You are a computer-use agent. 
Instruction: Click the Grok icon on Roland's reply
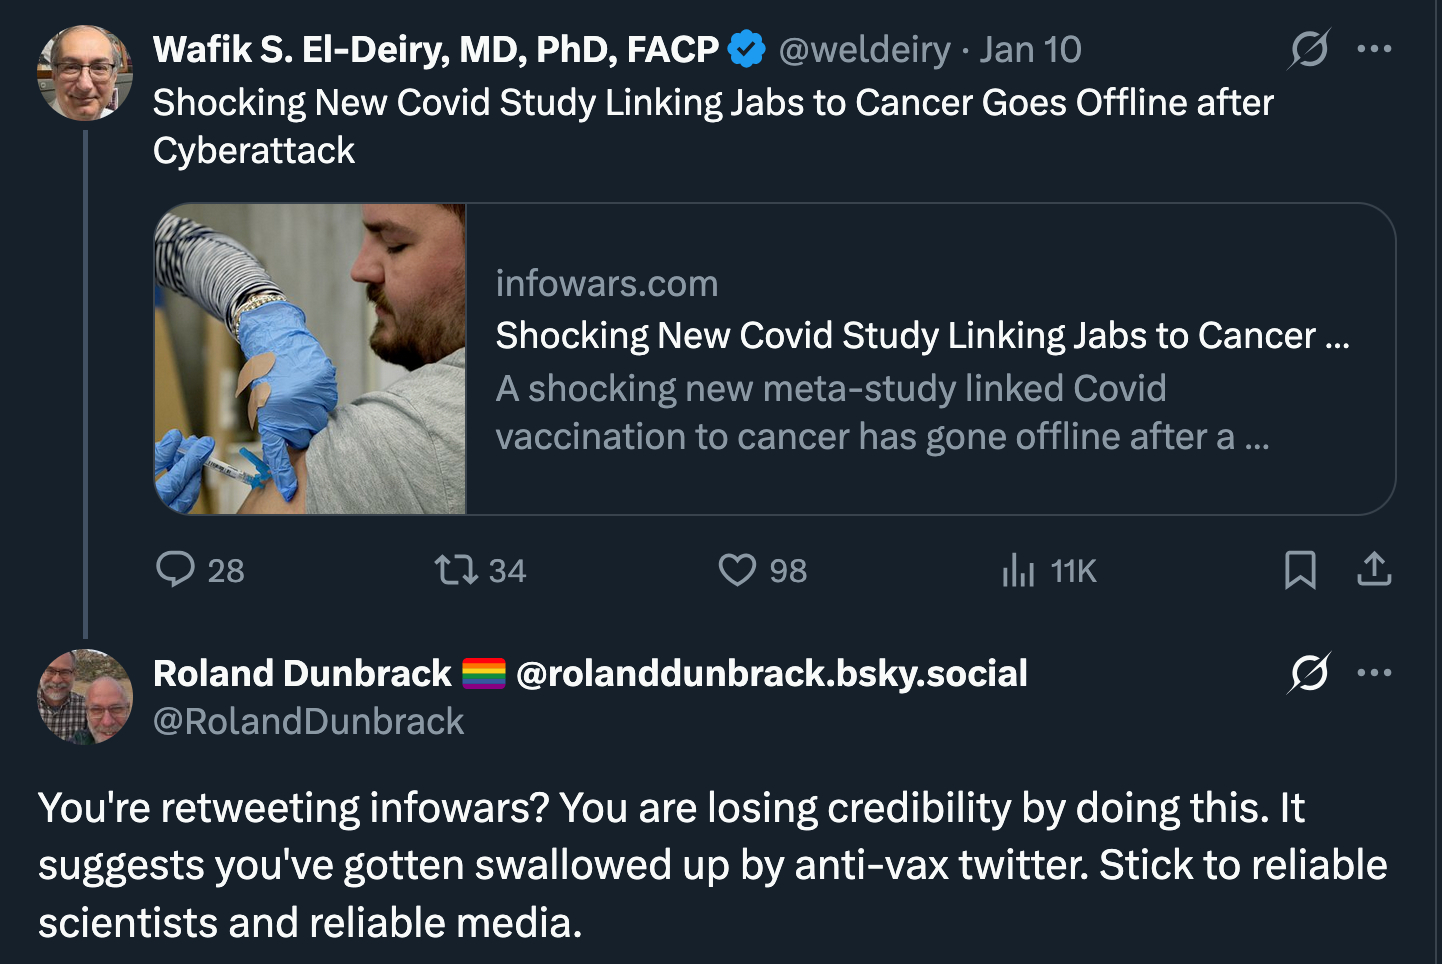(1309, 673)
